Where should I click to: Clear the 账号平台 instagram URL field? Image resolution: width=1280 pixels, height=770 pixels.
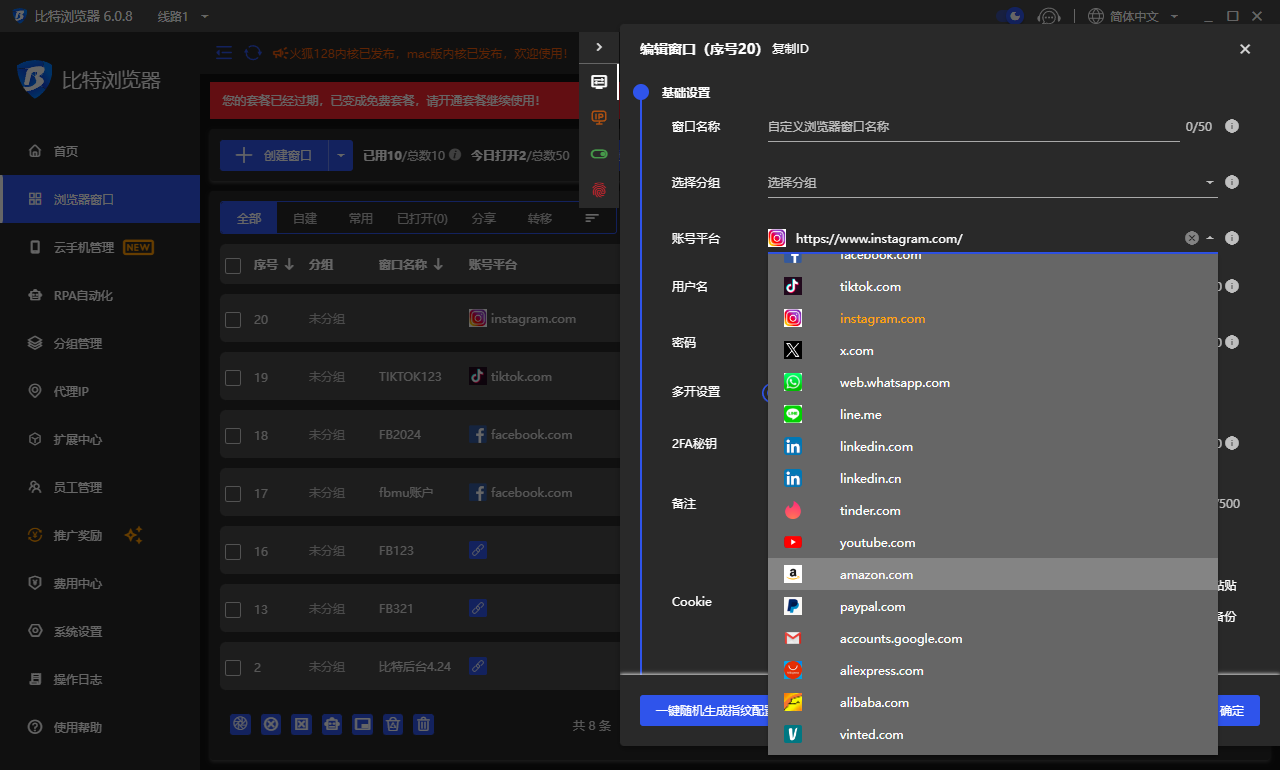tap(1191, 238)
